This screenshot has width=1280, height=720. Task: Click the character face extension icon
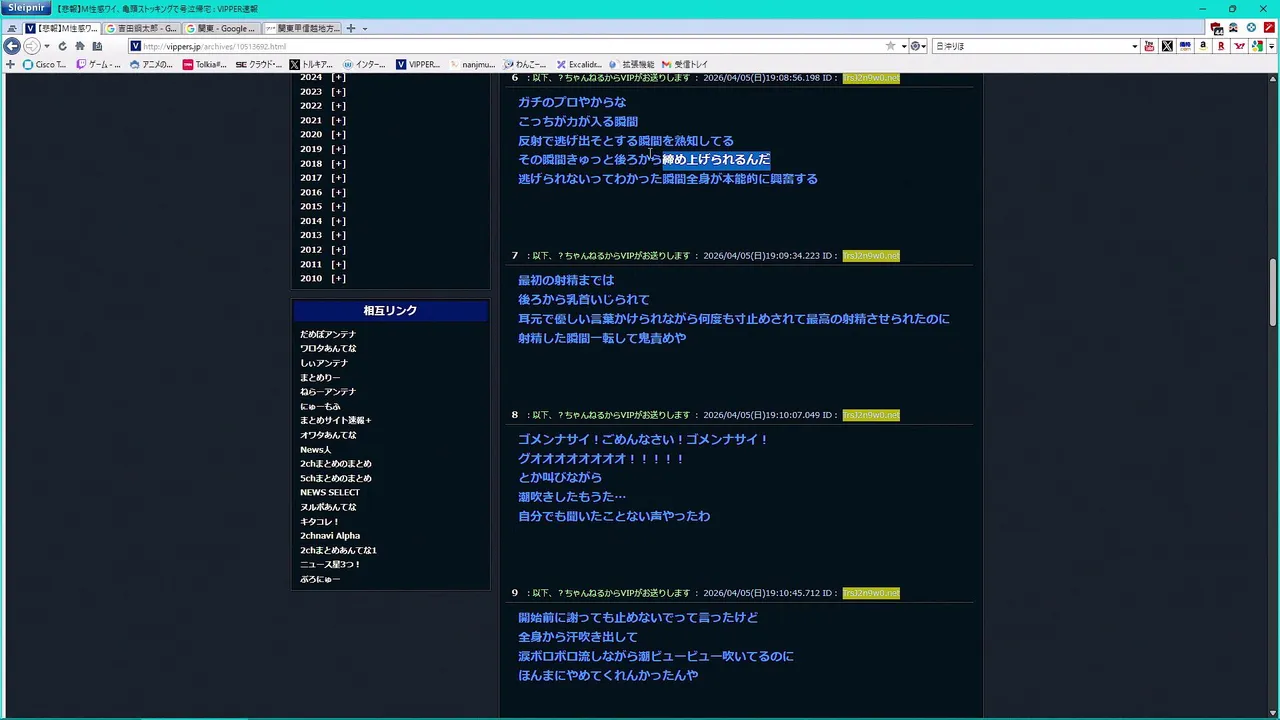1233,28
